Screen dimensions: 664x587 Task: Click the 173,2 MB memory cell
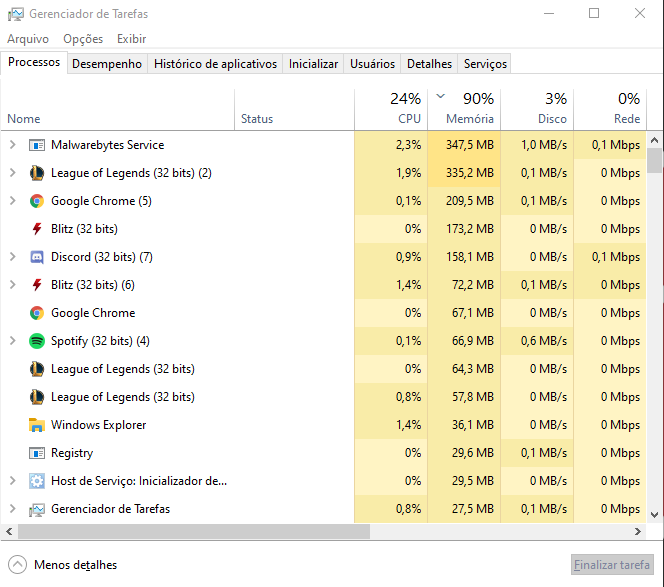point(464,229)
